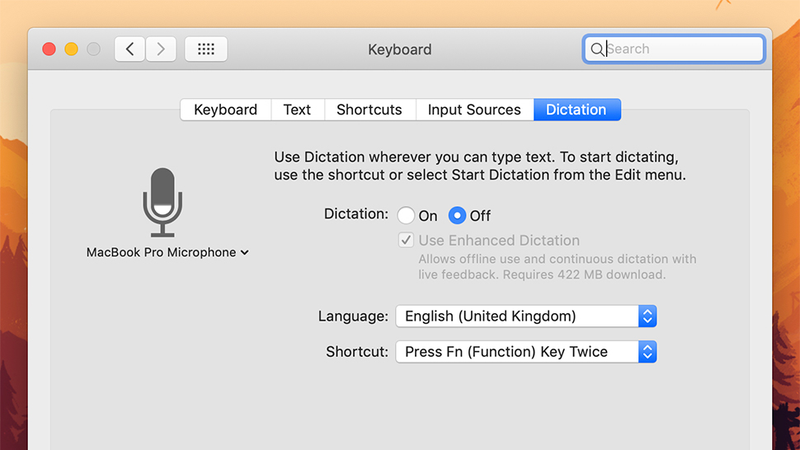The image size is (800, 450).
Task: Show all preferences via grid icon
Action: pos(206,49)
